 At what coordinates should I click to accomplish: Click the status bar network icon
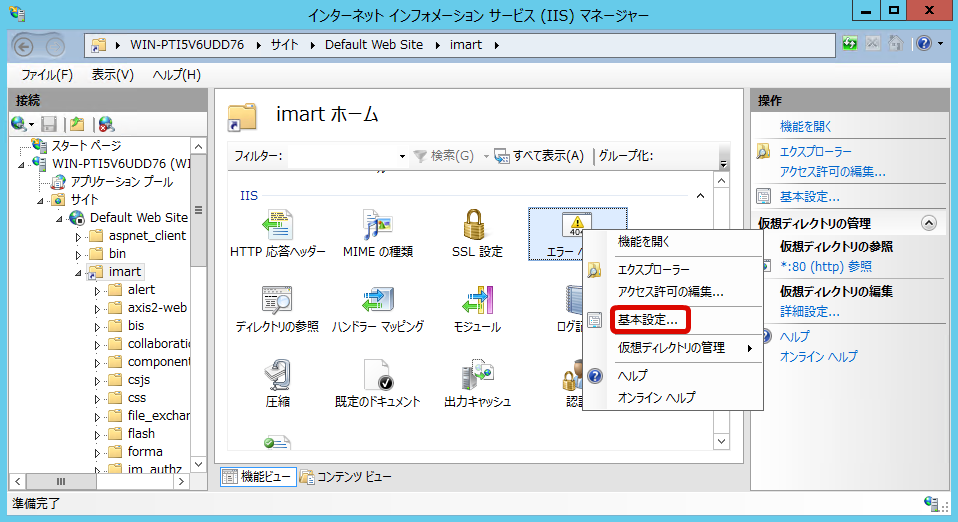pyautogui.click(x=932, y=504)
